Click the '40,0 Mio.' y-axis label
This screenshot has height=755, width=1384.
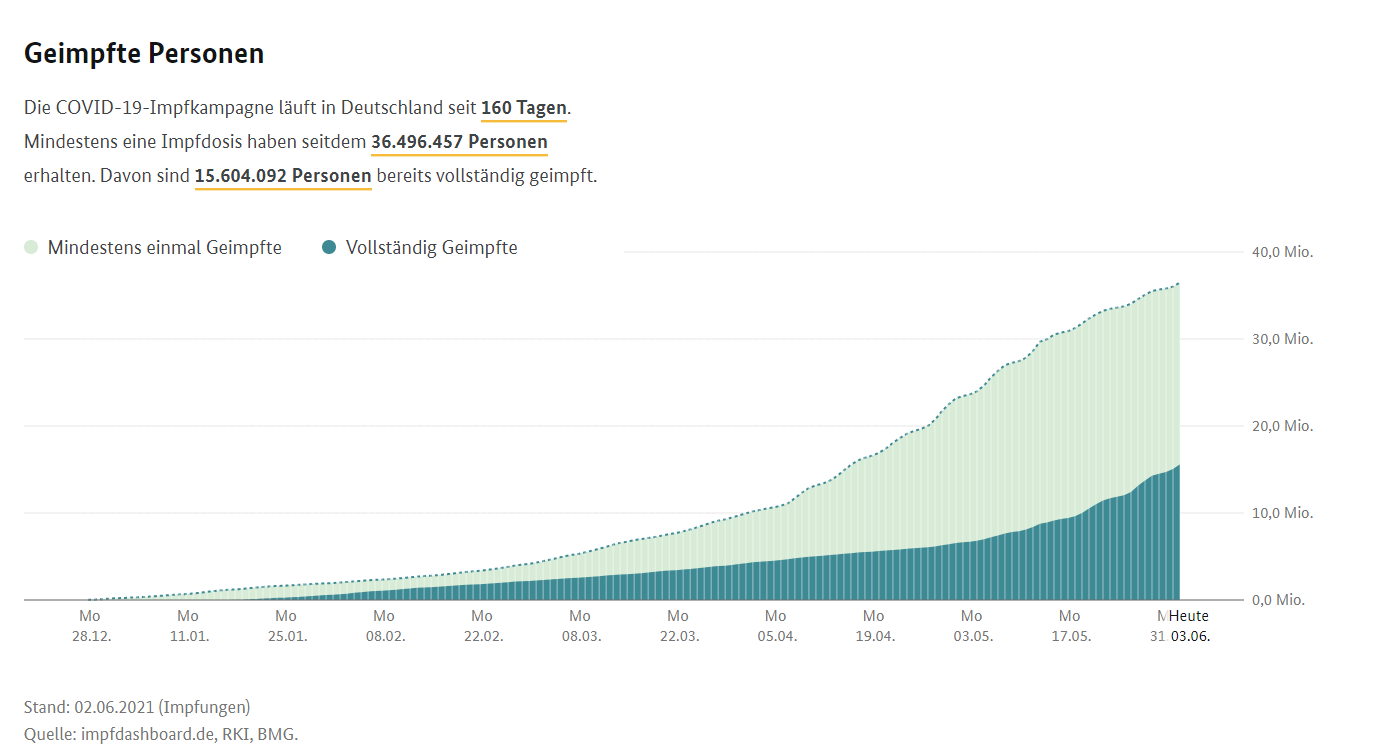coord(1282,252)
